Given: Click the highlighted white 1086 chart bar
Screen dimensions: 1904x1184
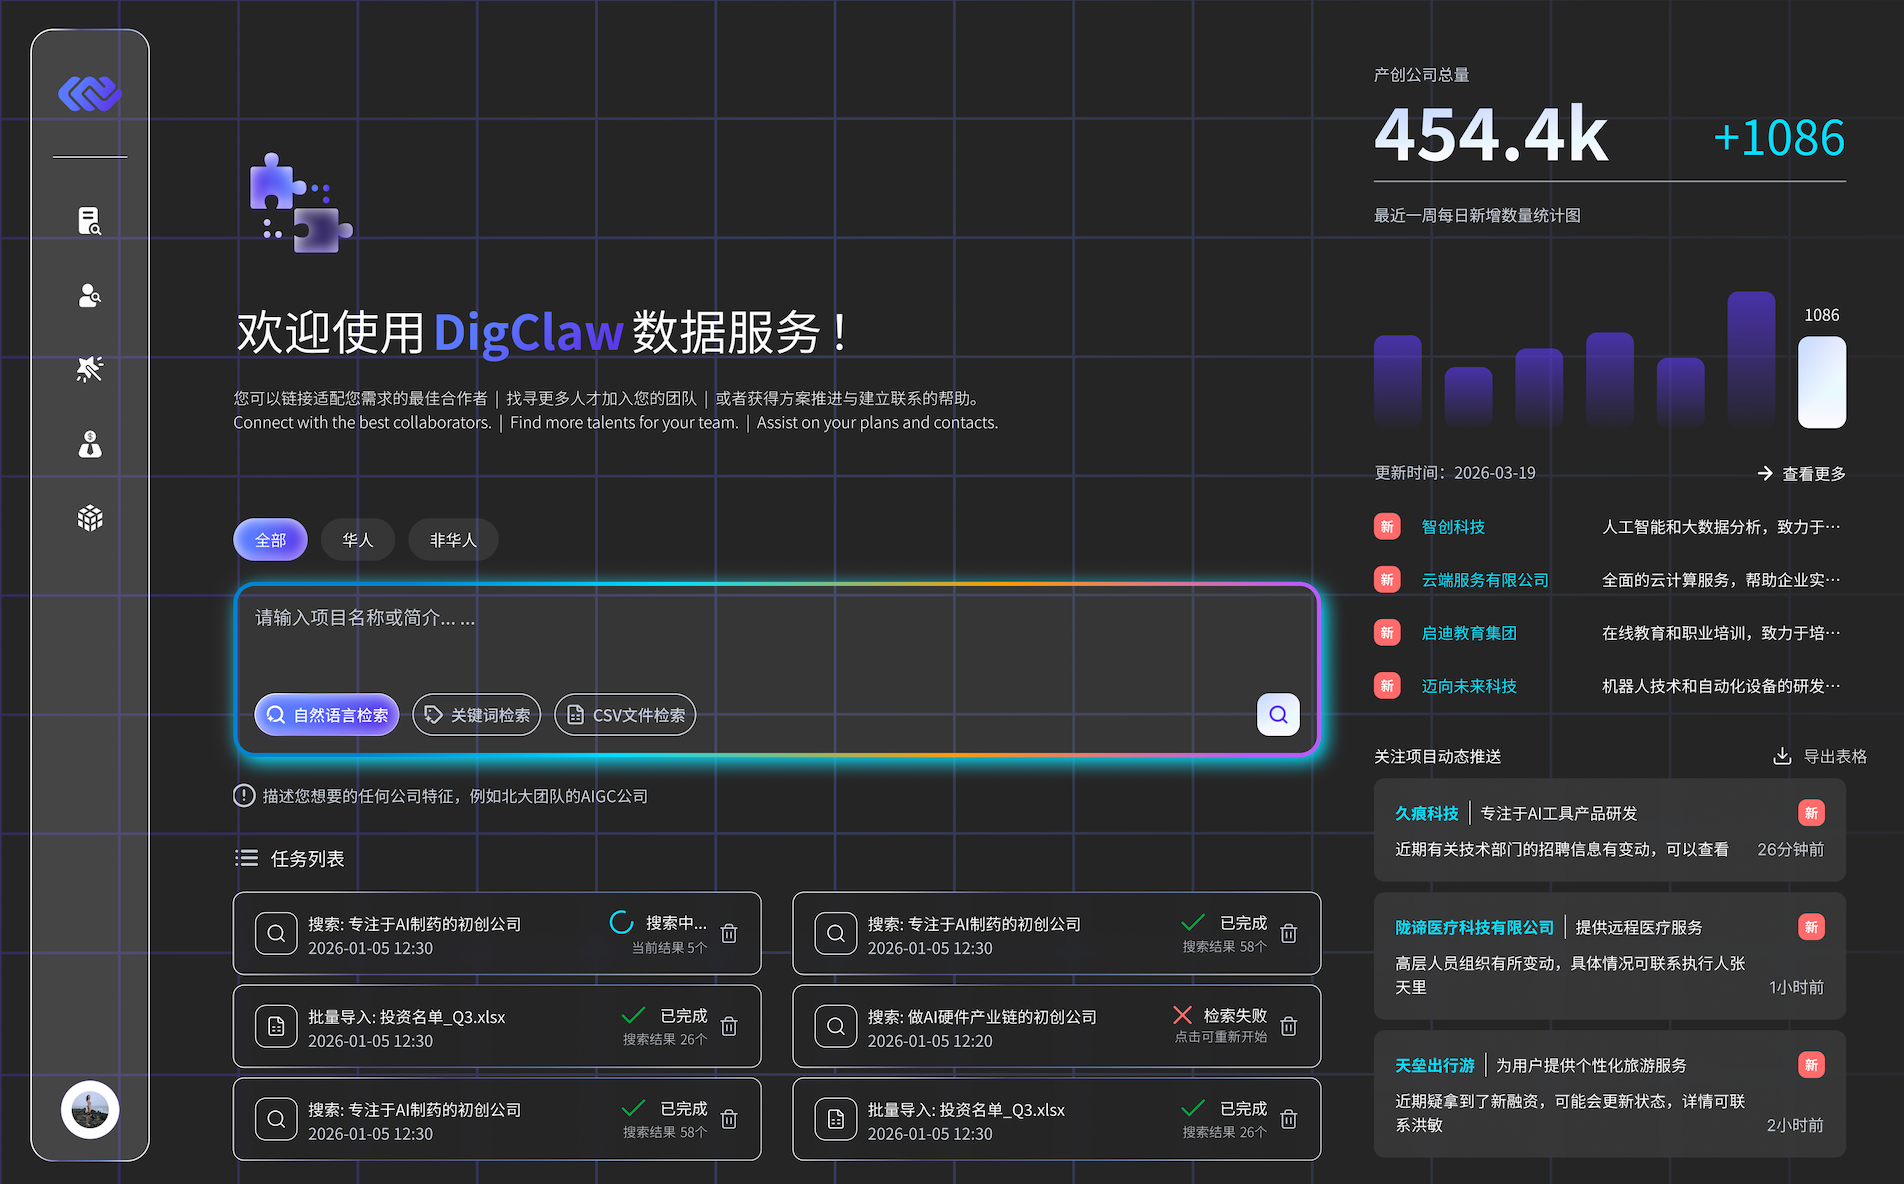Looking at the screenshot, I should [1821, 382].
